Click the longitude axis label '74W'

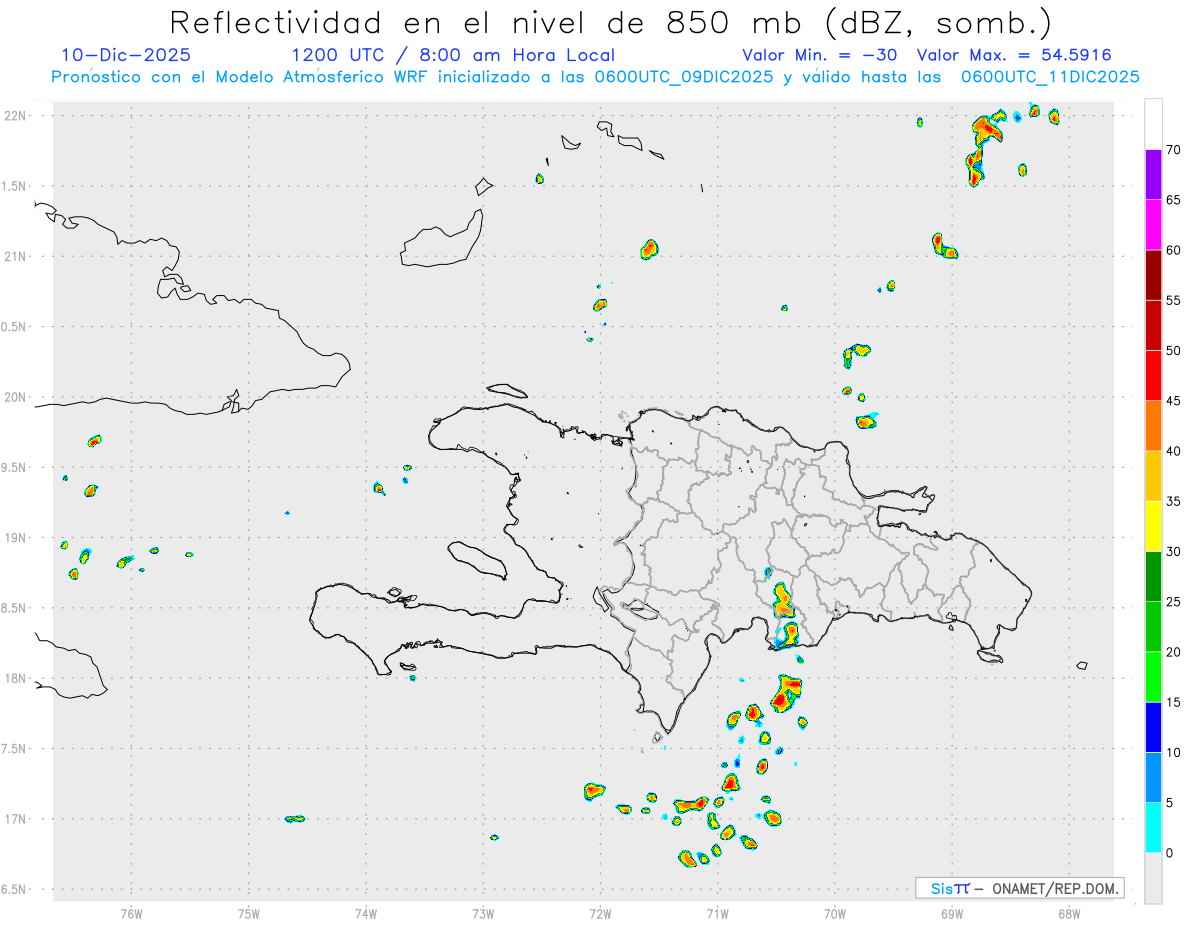[366, 913]
